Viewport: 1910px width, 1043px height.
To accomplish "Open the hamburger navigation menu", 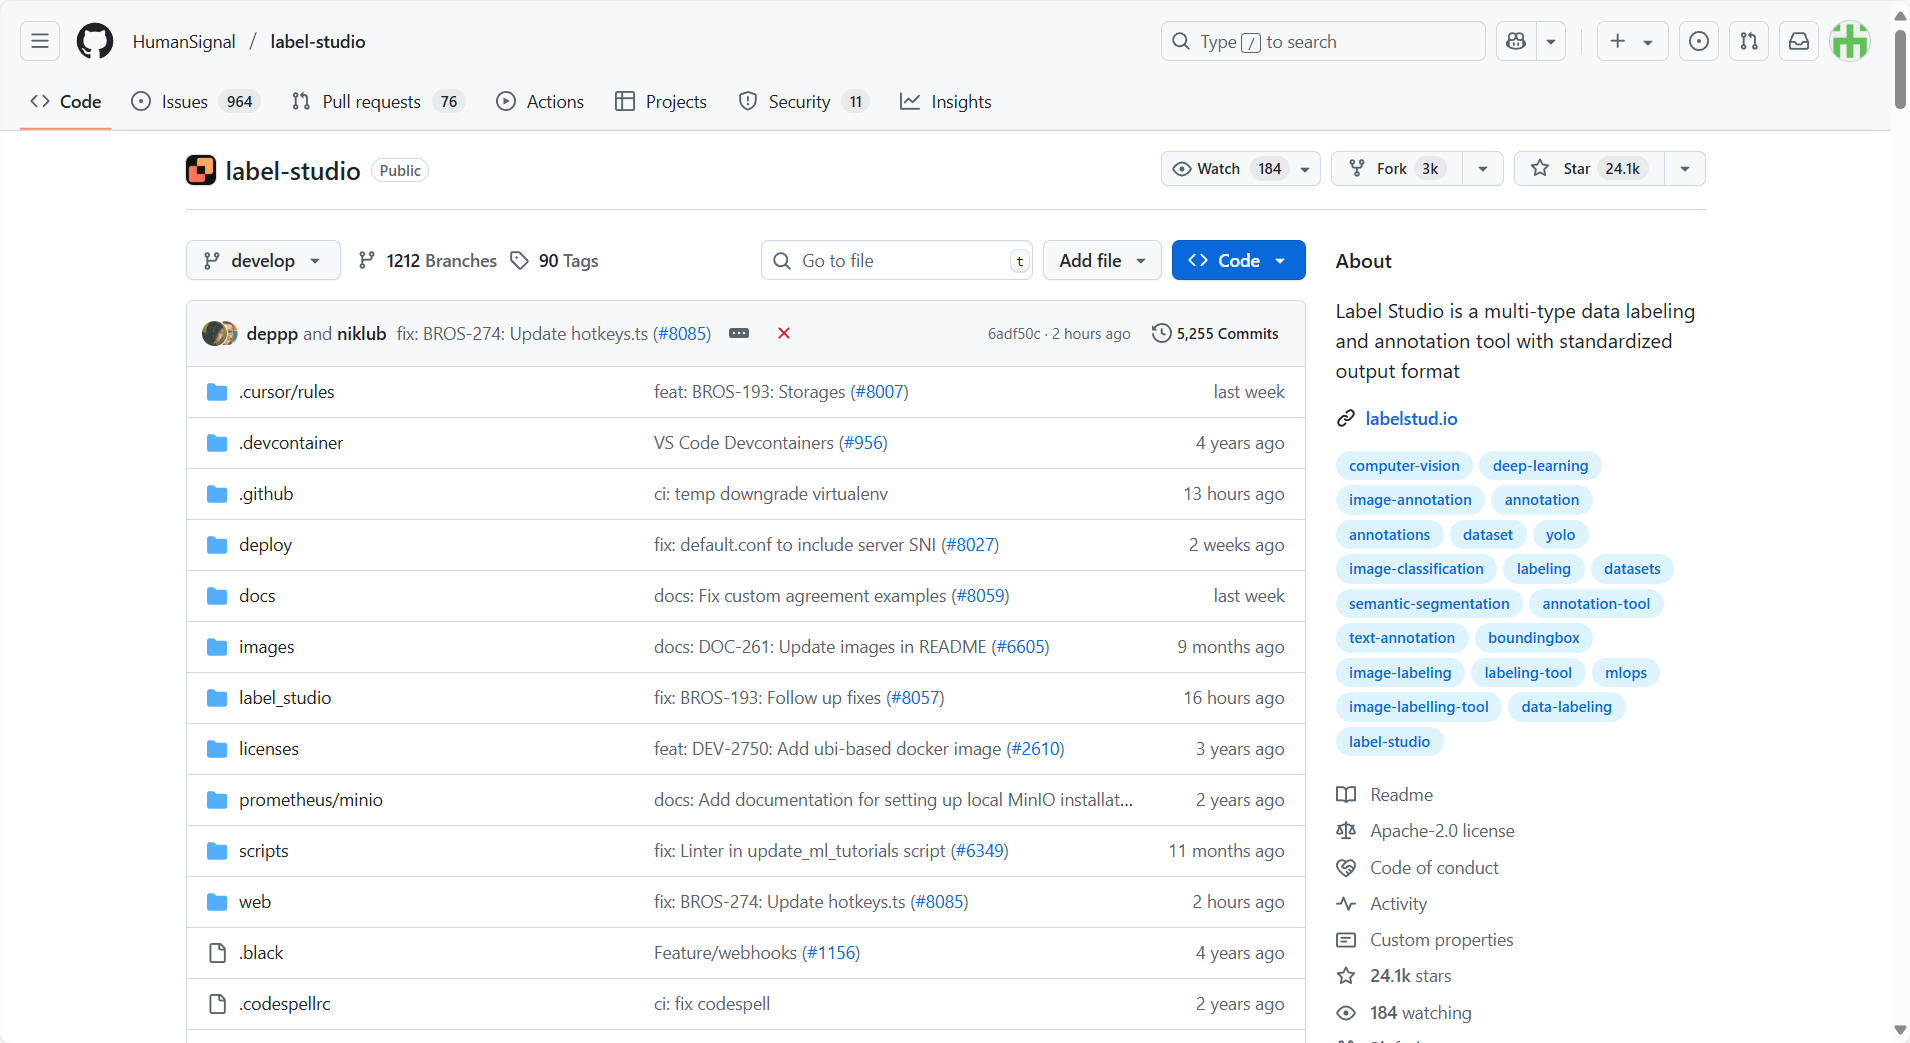I will pyautogui.click(x=40, y=41).
